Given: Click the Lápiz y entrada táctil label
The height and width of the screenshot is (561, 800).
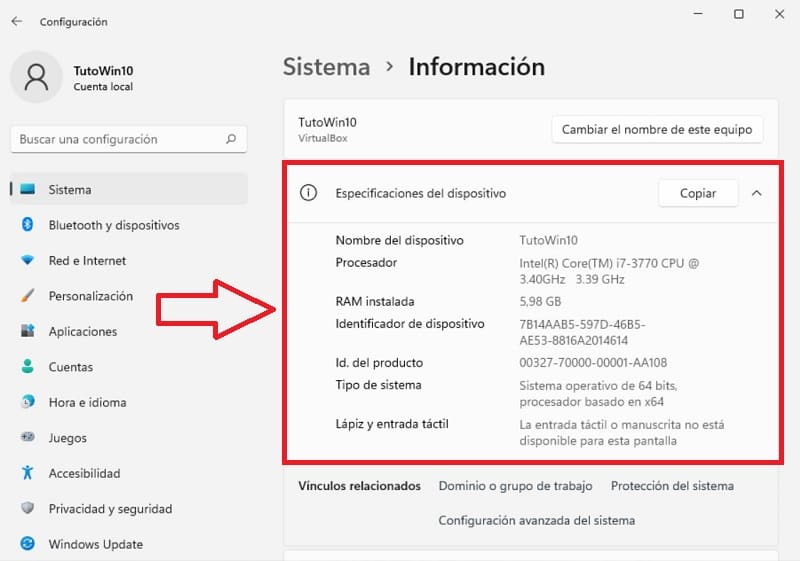Looking at the screenshot, I should (x=392, y=424).
